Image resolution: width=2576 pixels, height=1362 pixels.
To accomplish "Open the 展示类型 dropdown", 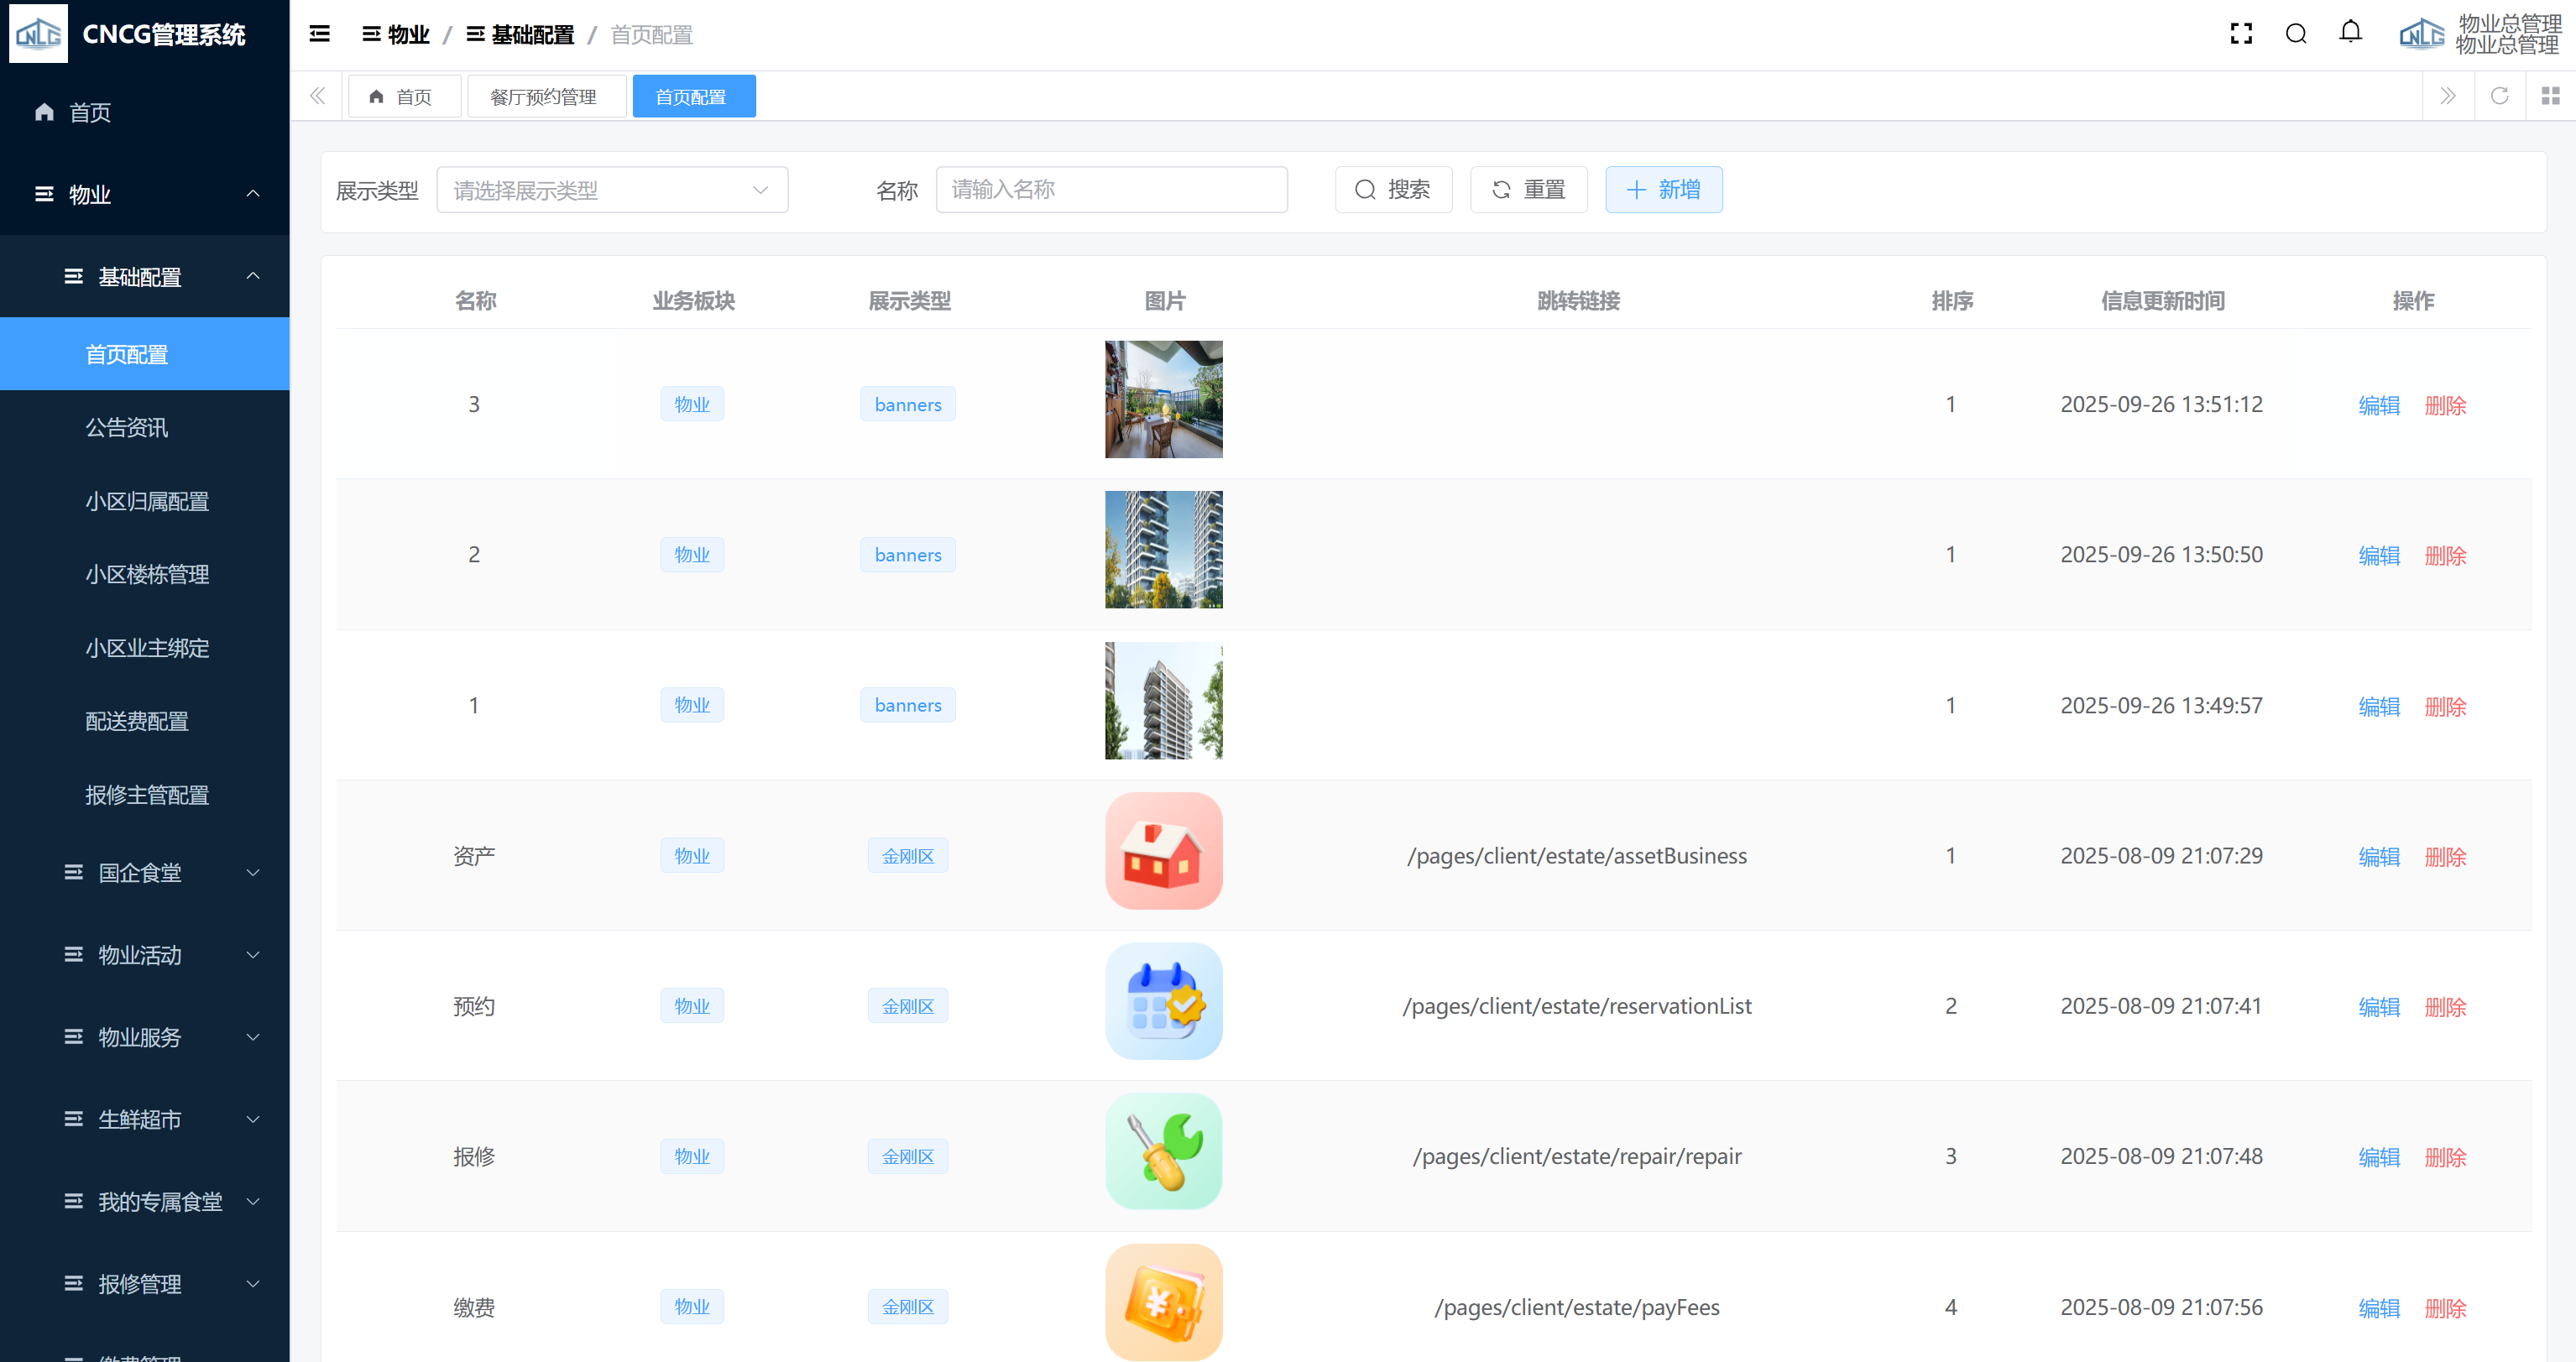I will click(x=612, y=190).
